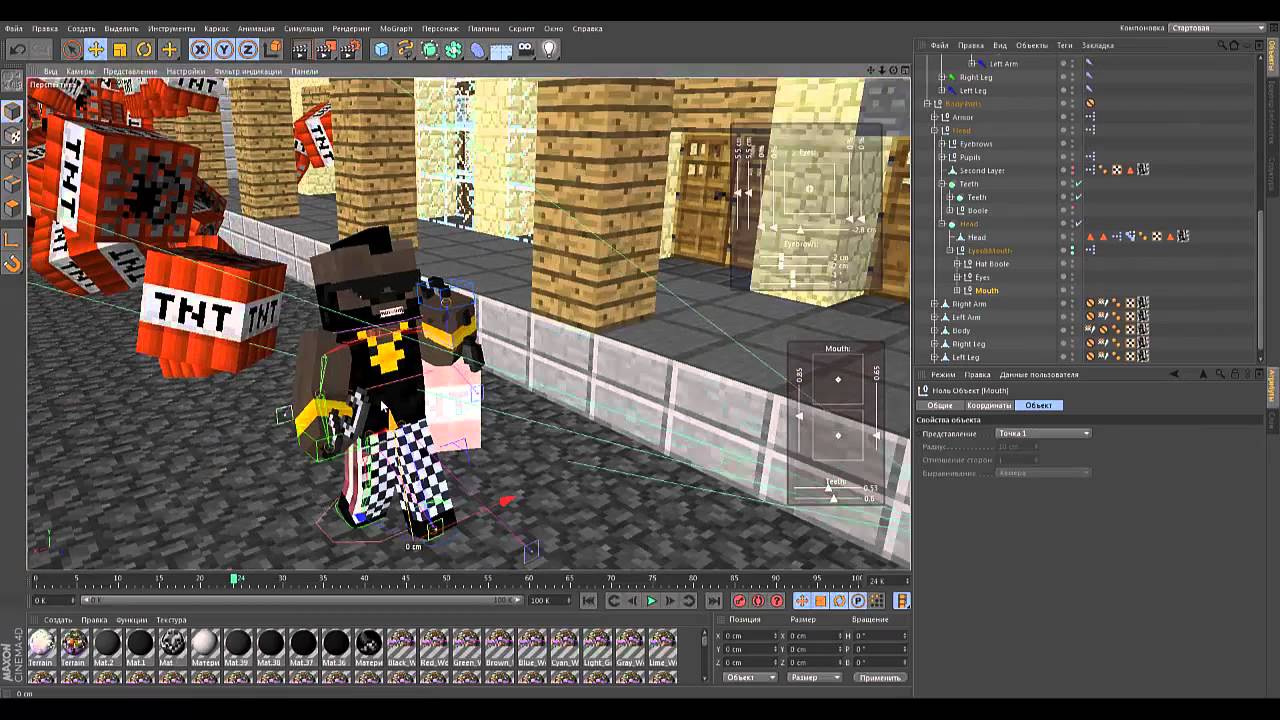Switch to the Координаты tab
This screenshot has width=1280, height=720.
tap(989, 405)
